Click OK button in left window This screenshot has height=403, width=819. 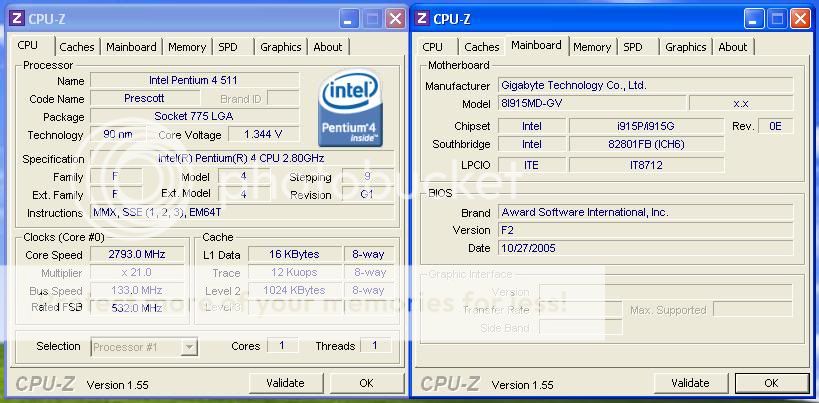(367, 383)
